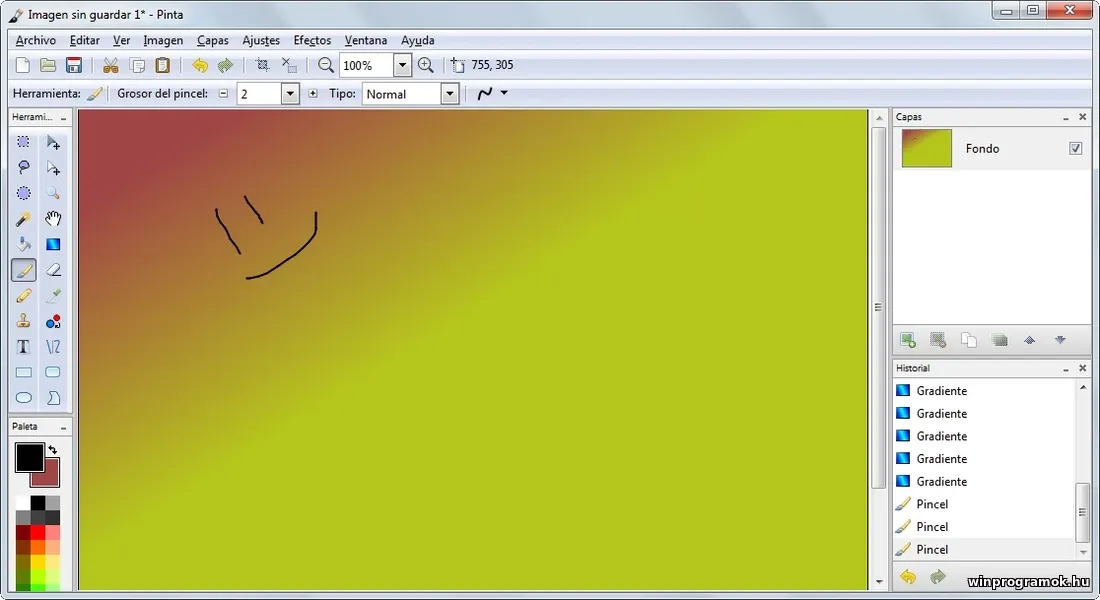
Task: Expand the zoom percentage dropdown
Action: point(402,65)
